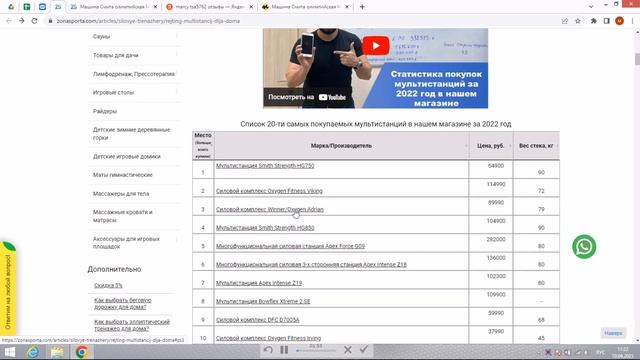Open the Скидка 5% link

108,285
